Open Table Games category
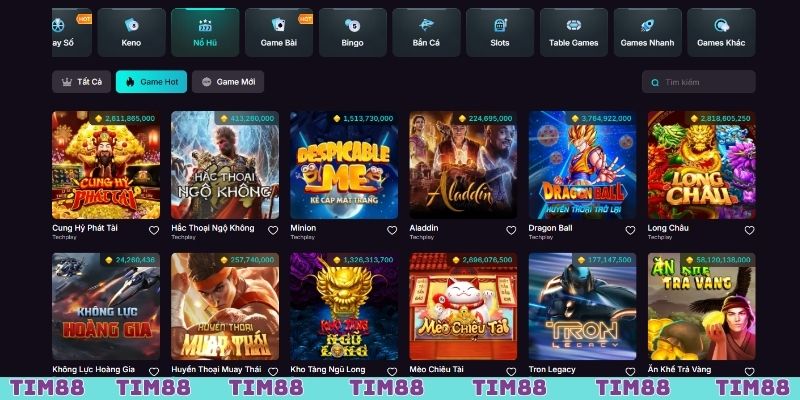The width and height of the screenshot is (800, 400). (x=573, y=32)
